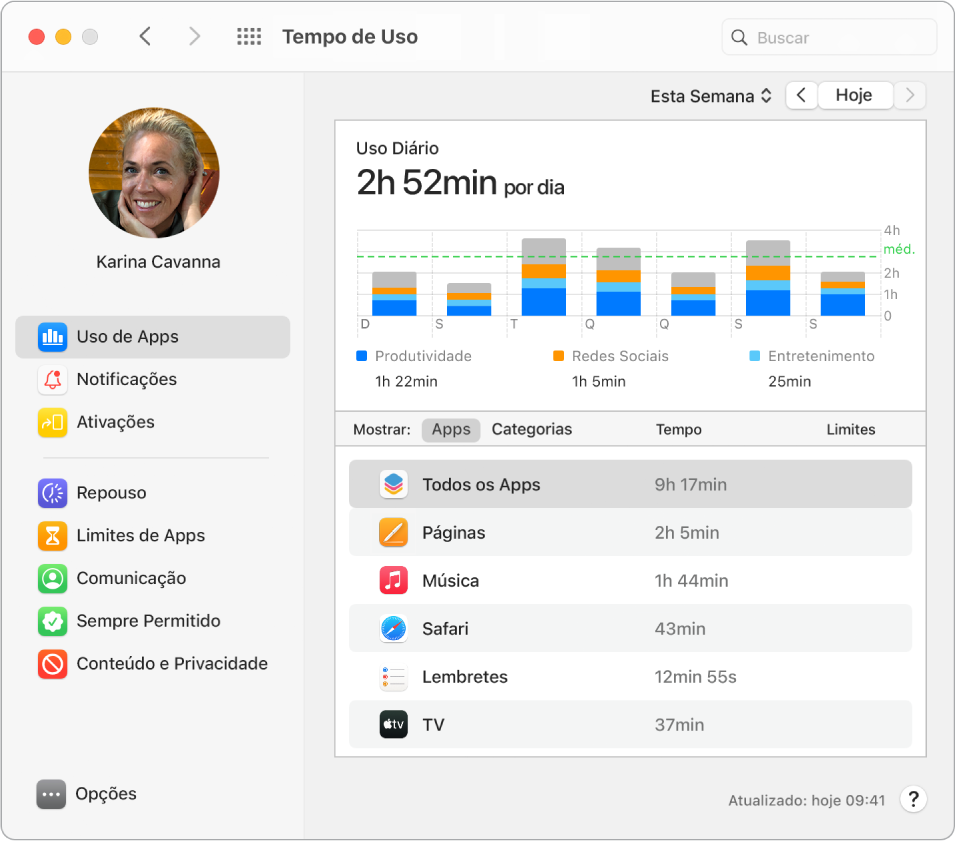Select the Sempre Permitido checkmark icon
This screenshot has height=841, width=955.
point(52,621)
